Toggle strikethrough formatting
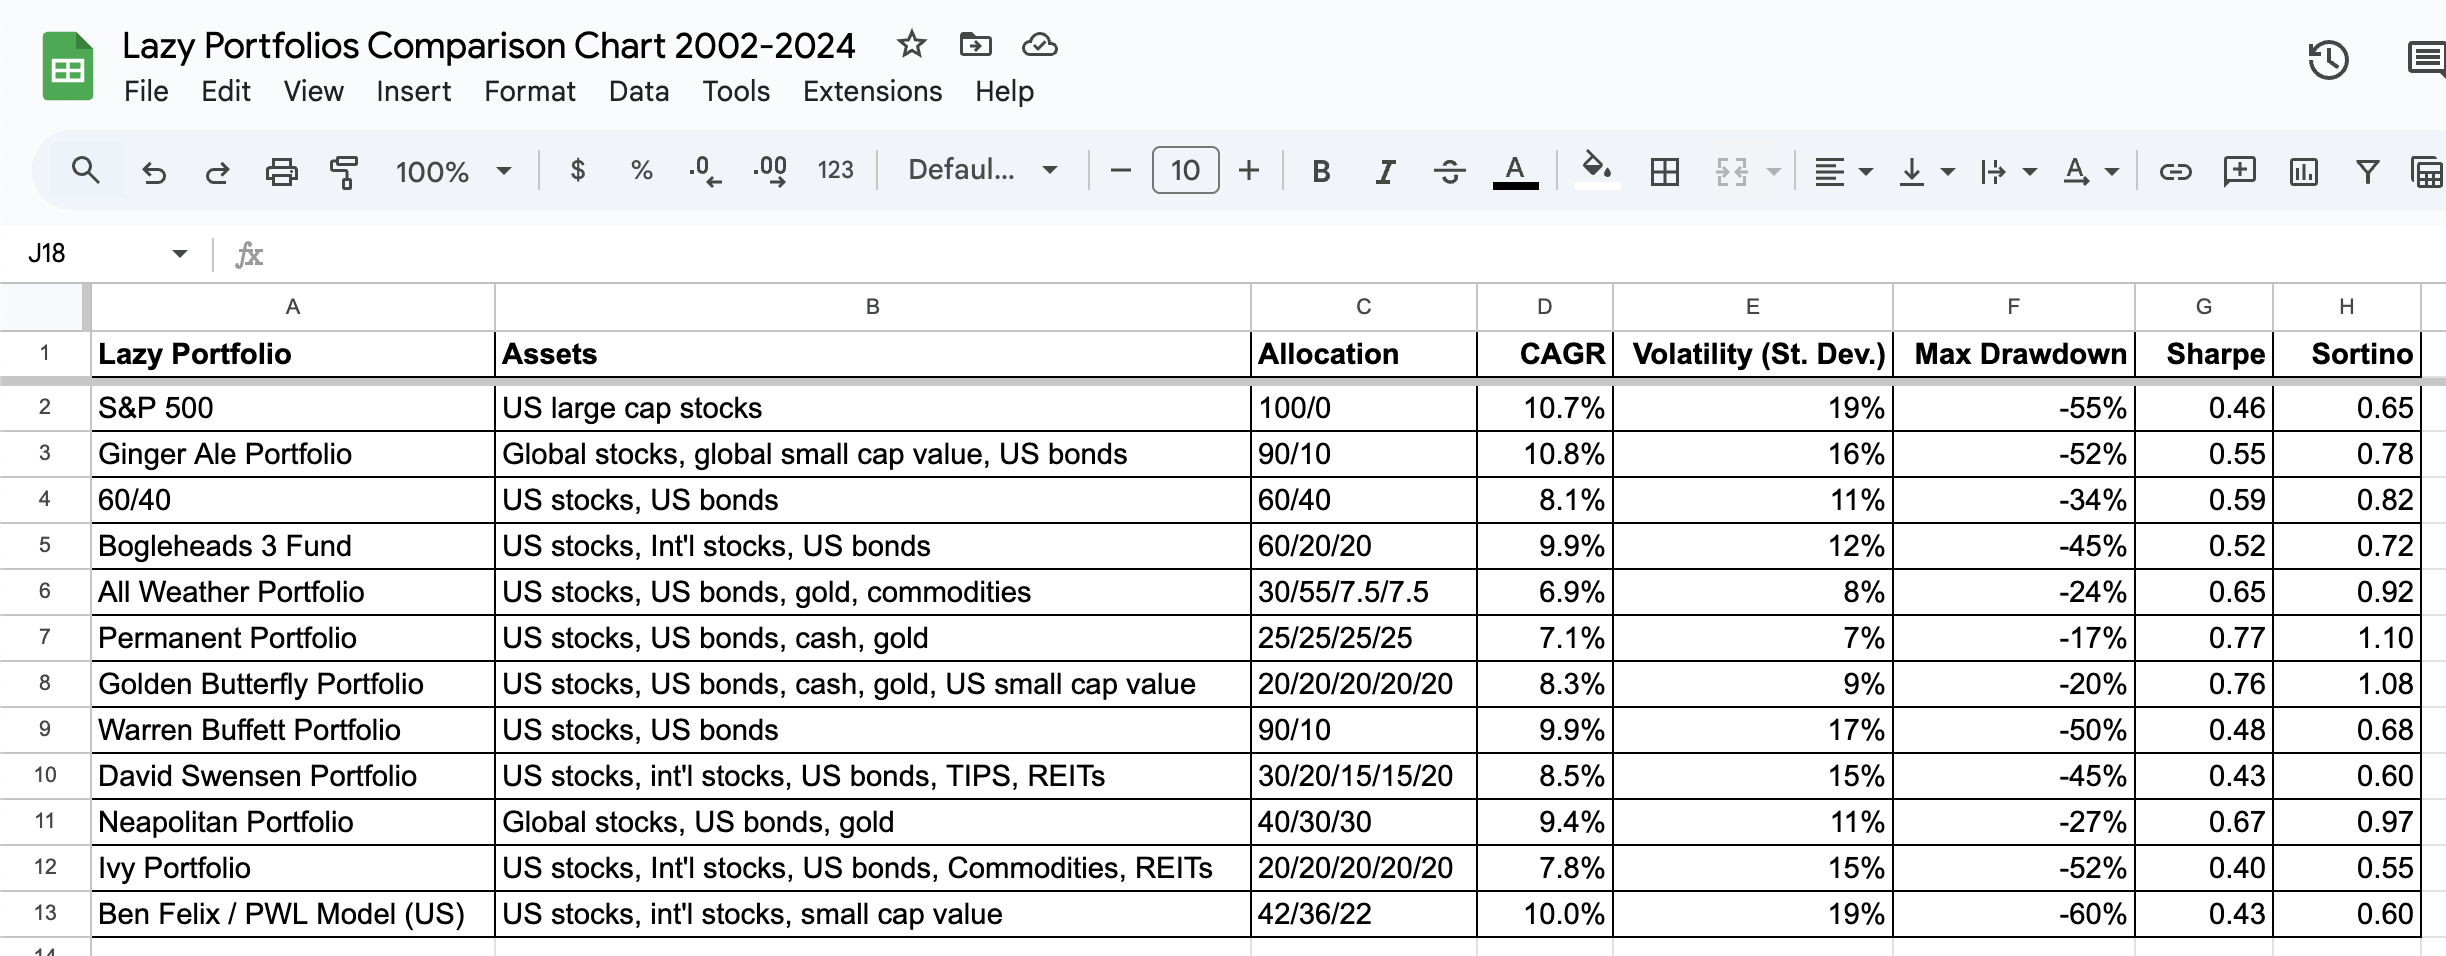 (1449, 172)
